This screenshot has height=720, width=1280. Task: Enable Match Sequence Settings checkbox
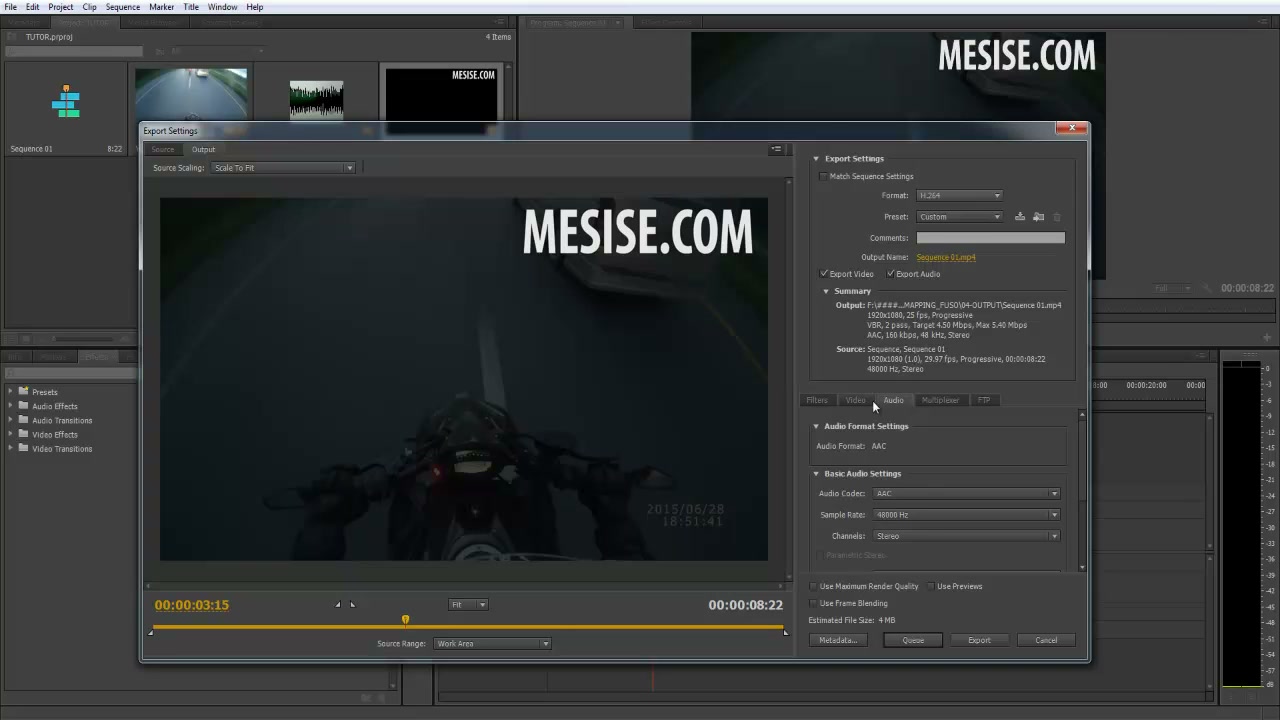click(x=823, y=176)
